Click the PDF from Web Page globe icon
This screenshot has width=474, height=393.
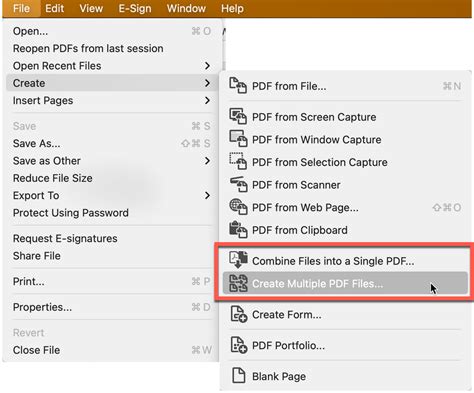coord(238,207)
